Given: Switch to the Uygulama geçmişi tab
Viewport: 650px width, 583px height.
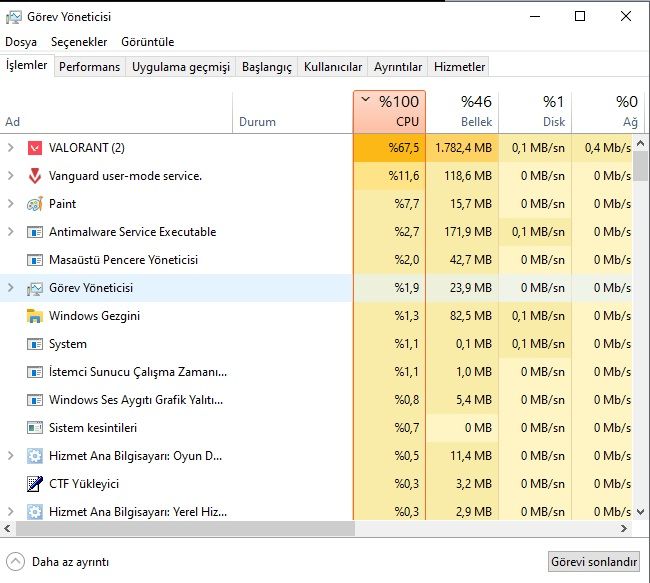Looking at the screenshot, I should point(181,67).
